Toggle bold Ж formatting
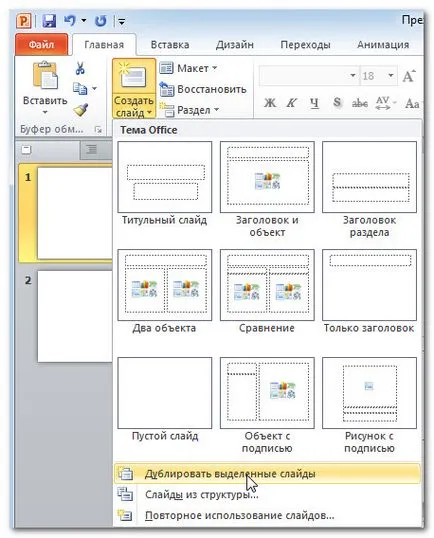The width and height of the screenshot is (434, 538). tap(270, 103)
